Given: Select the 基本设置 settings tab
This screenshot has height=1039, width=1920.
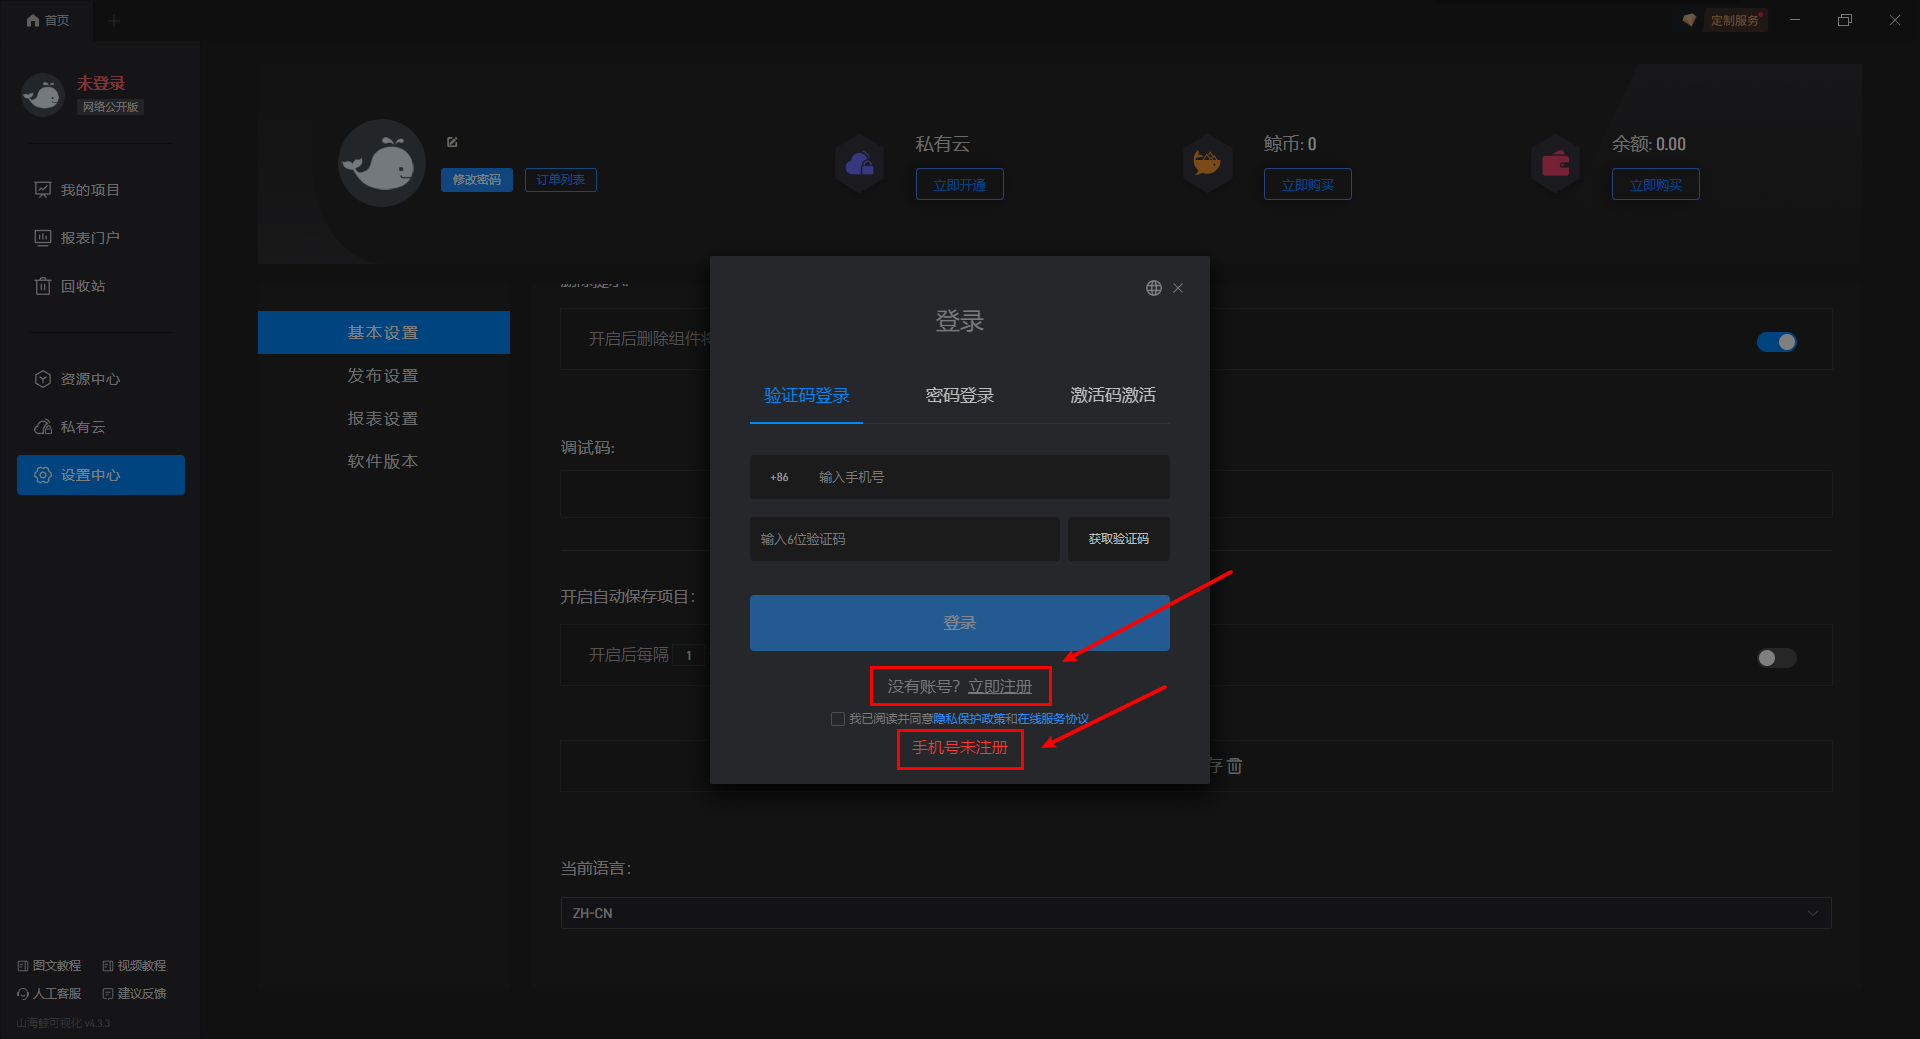Looking at the screenshot, I should pos(384,332).
